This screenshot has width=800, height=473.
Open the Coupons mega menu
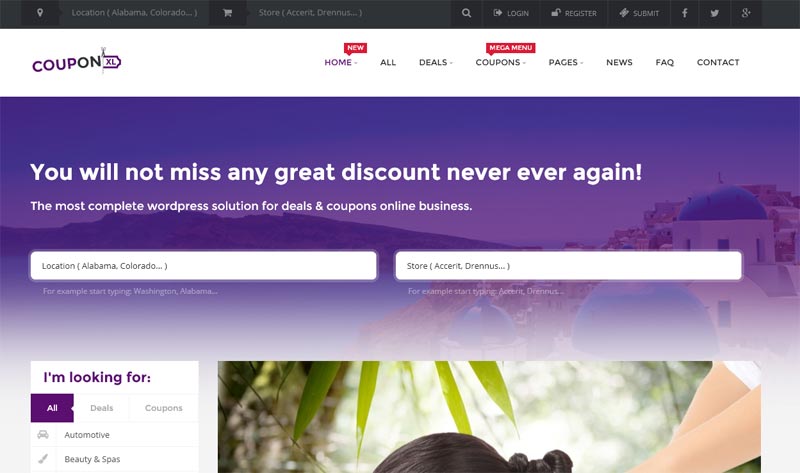[x=501, y=62]
